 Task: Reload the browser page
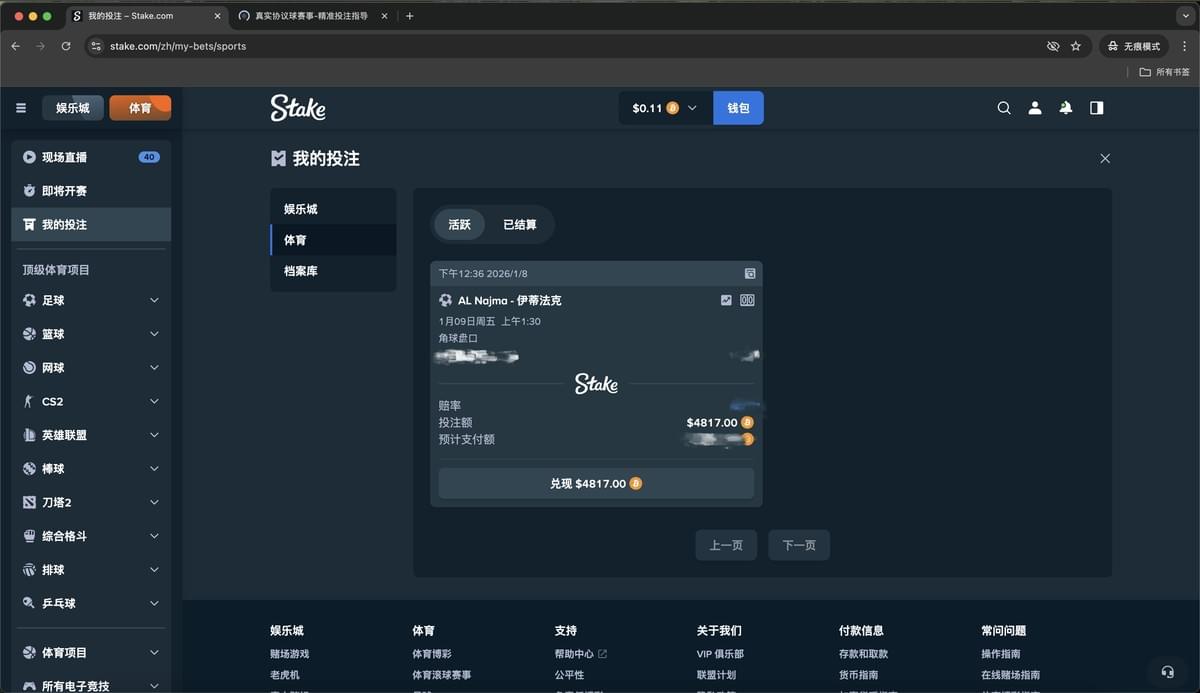coord(66,46)
